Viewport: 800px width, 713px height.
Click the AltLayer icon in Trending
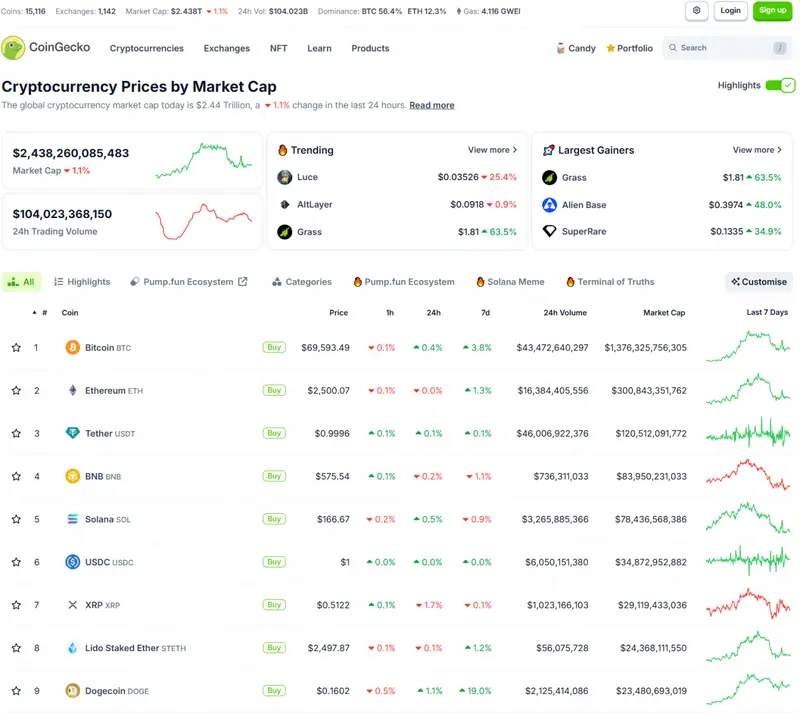pyautogui.click(x=284, y=204)
